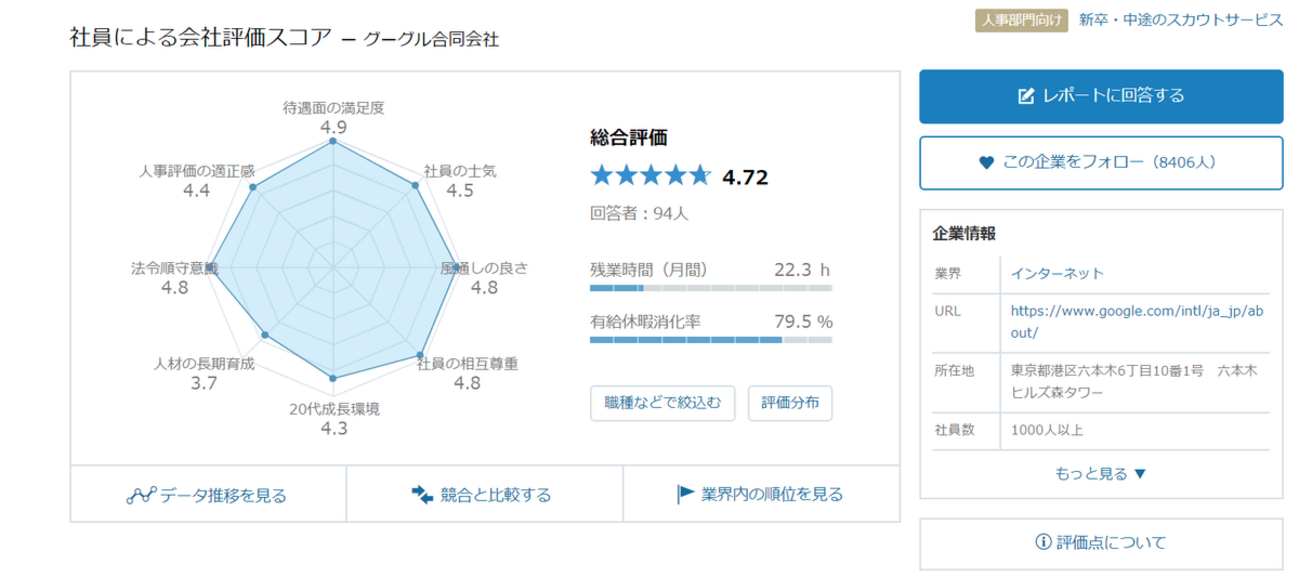Click the 有給休暇消化率 progress bar
Screen dimensions: 1299x577
pos(710,340)
